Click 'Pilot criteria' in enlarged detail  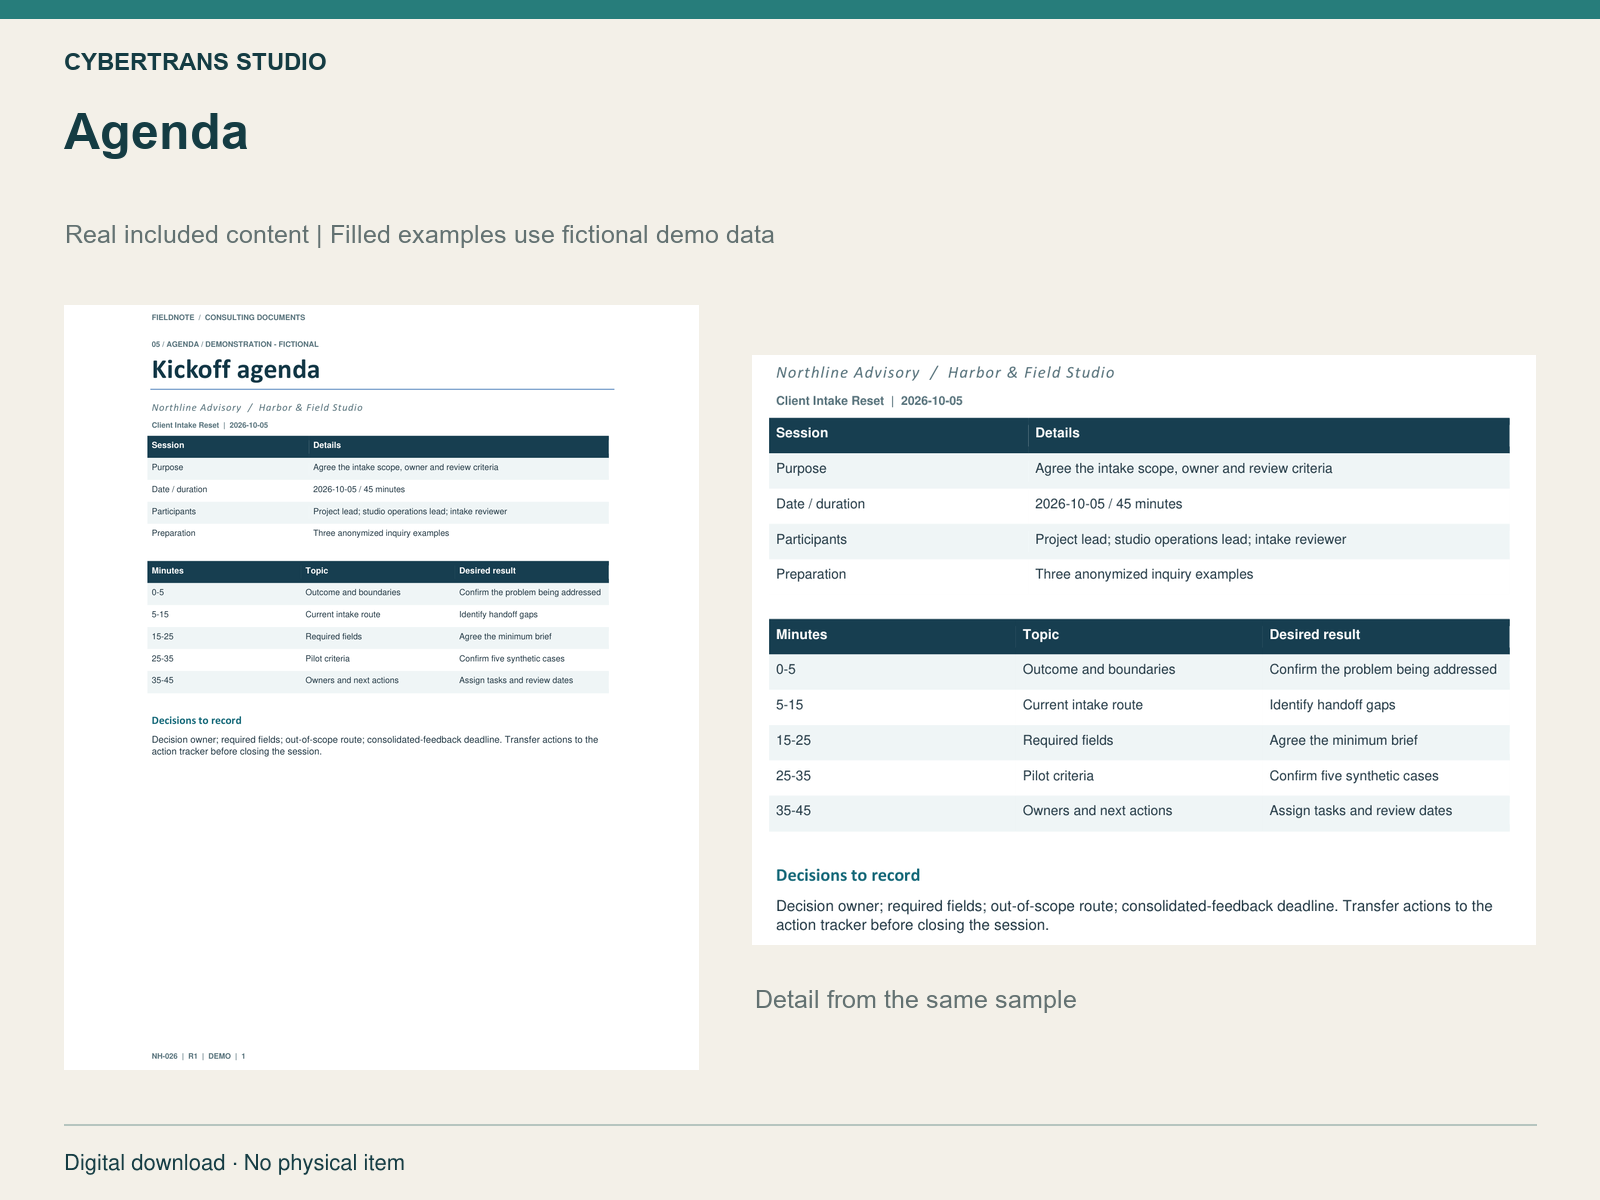click(x=1058, y=776)
